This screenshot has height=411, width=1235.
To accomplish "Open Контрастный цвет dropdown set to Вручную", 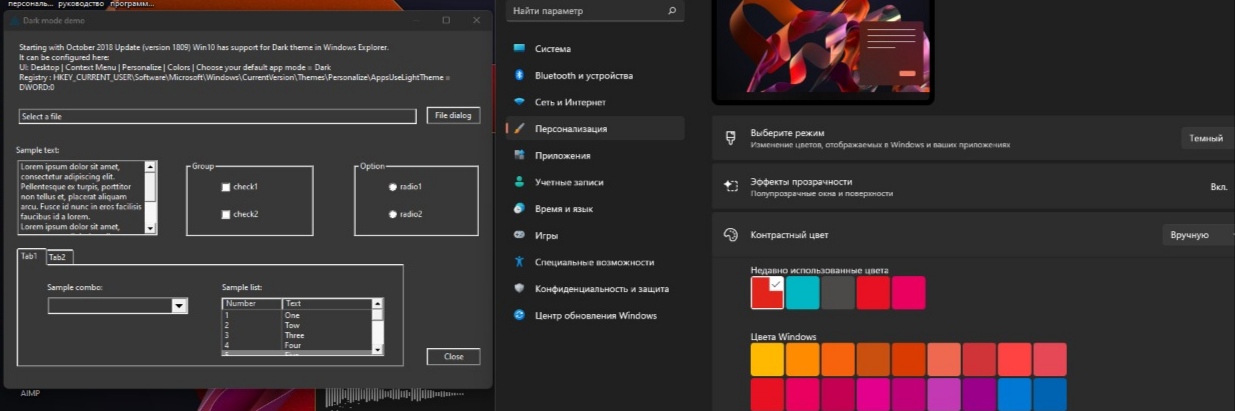I will tap(1198, 235).
